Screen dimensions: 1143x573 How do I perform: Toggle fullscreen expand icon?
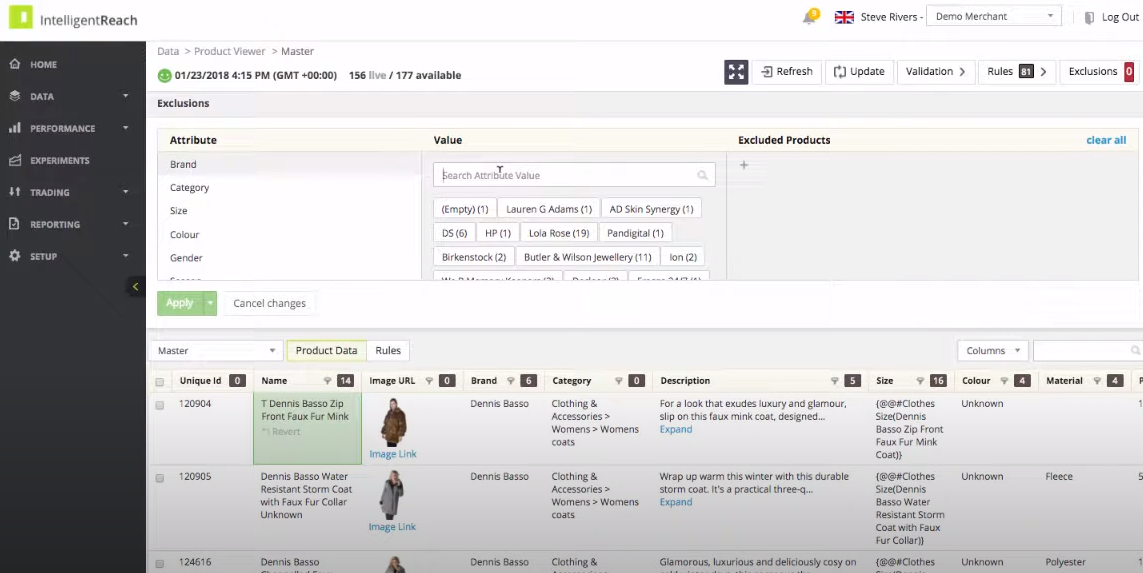tap(736, 71)
